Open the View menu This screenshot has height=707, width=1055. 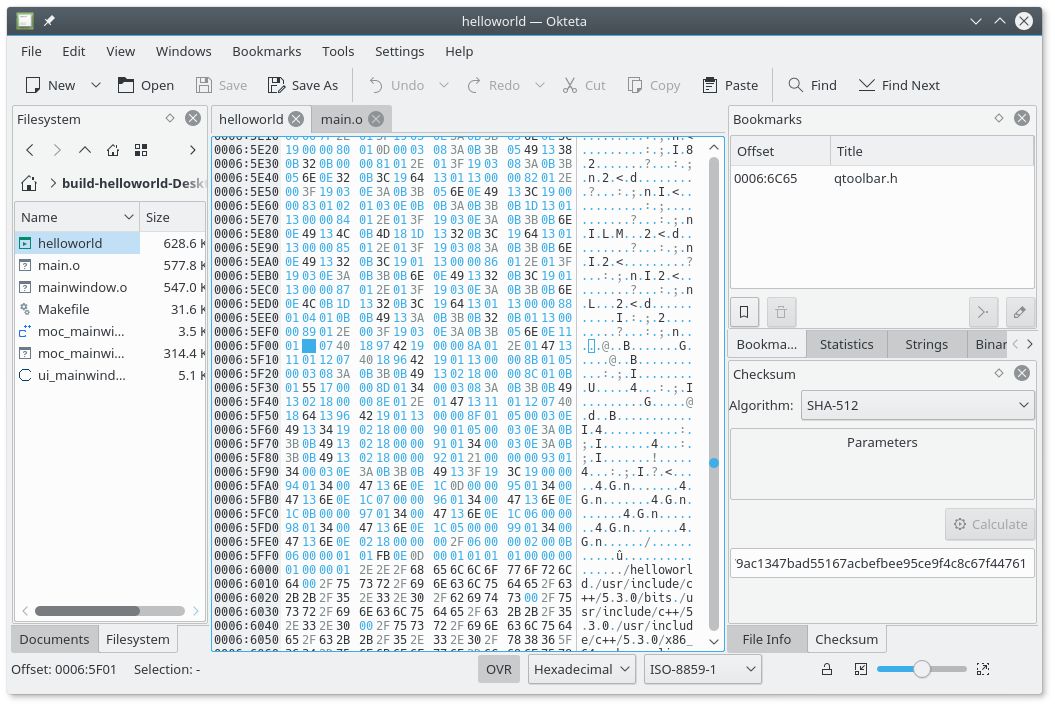tap(120, 51)
